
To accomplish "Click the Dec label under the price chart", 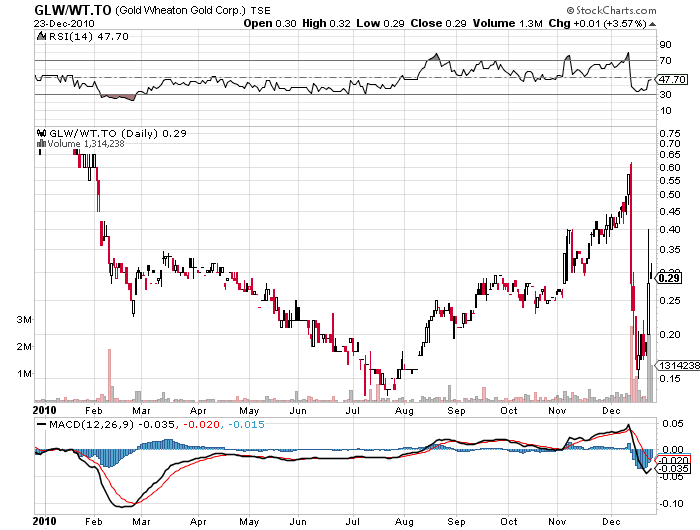I will [611, 410].
